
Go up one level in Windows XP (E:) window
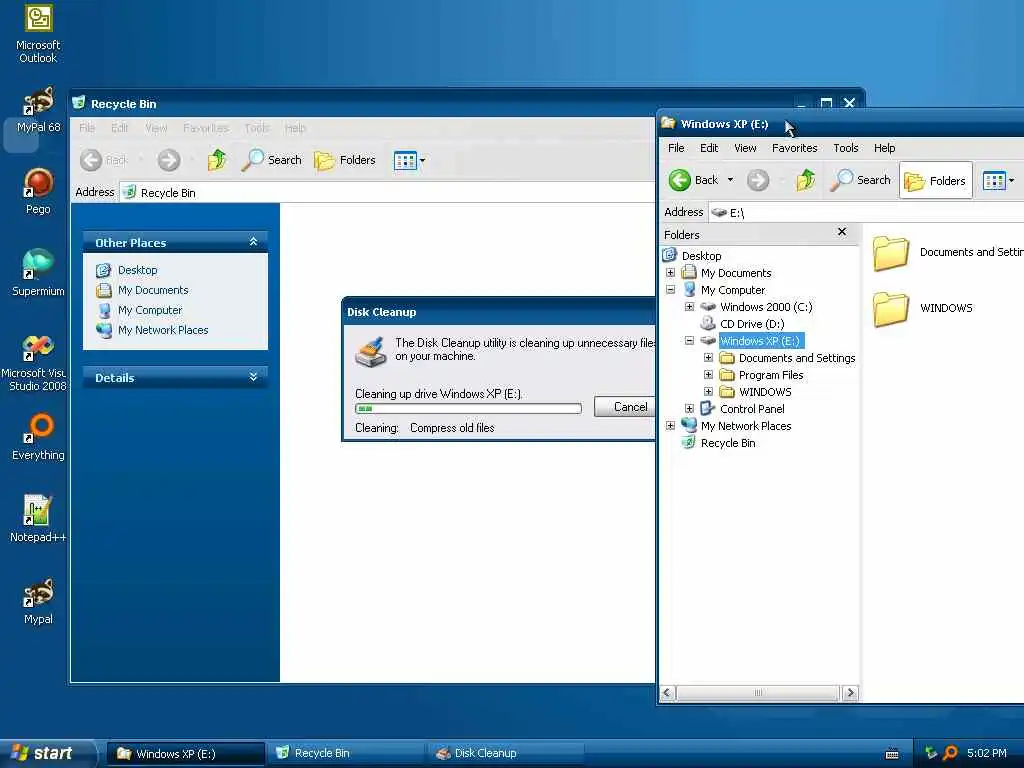(805, 180)
